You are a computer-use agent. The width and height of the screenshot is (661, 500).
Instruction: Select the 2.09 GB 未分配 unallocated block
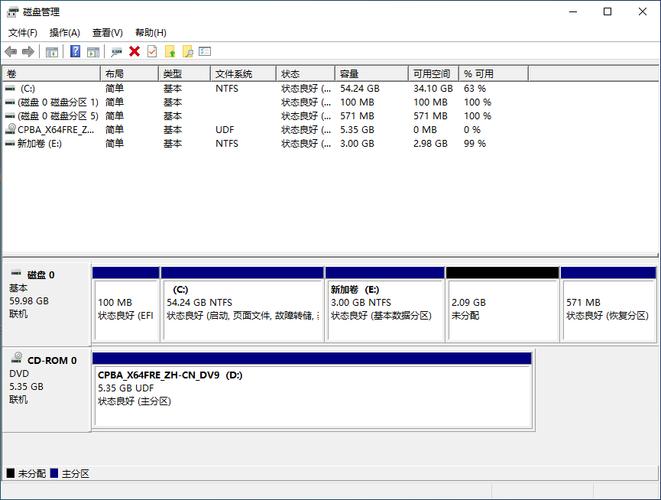tap(502, 304)
